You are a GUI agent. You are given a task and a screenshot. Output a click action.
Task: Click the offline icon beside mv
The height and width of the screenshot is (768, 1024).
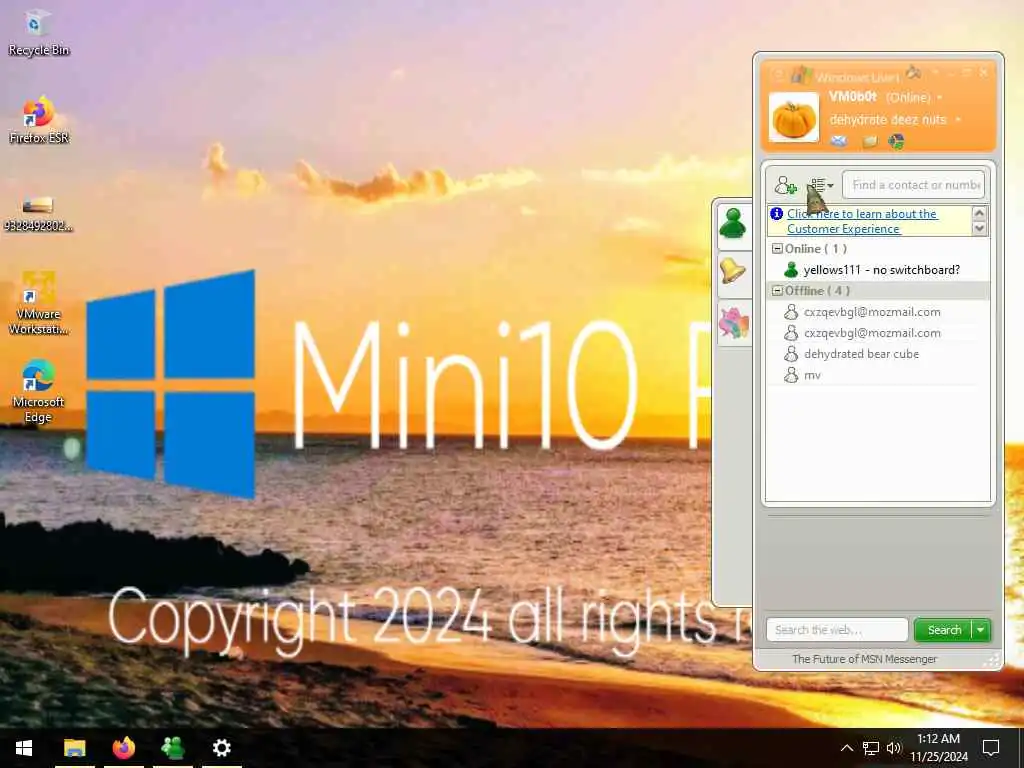point(791,375)
